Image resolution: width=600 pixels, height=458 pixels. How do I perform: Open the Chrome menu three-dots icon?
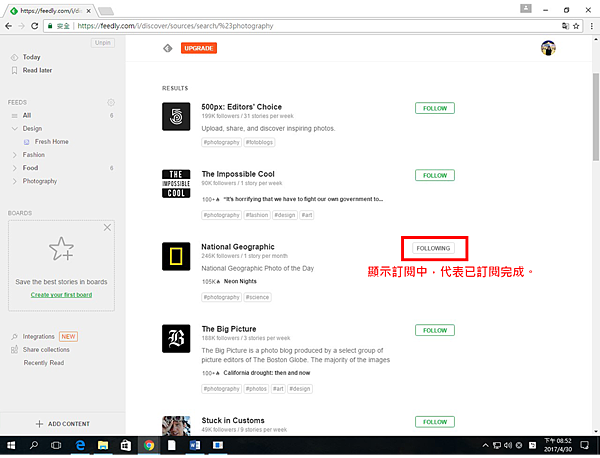(592, 26)
